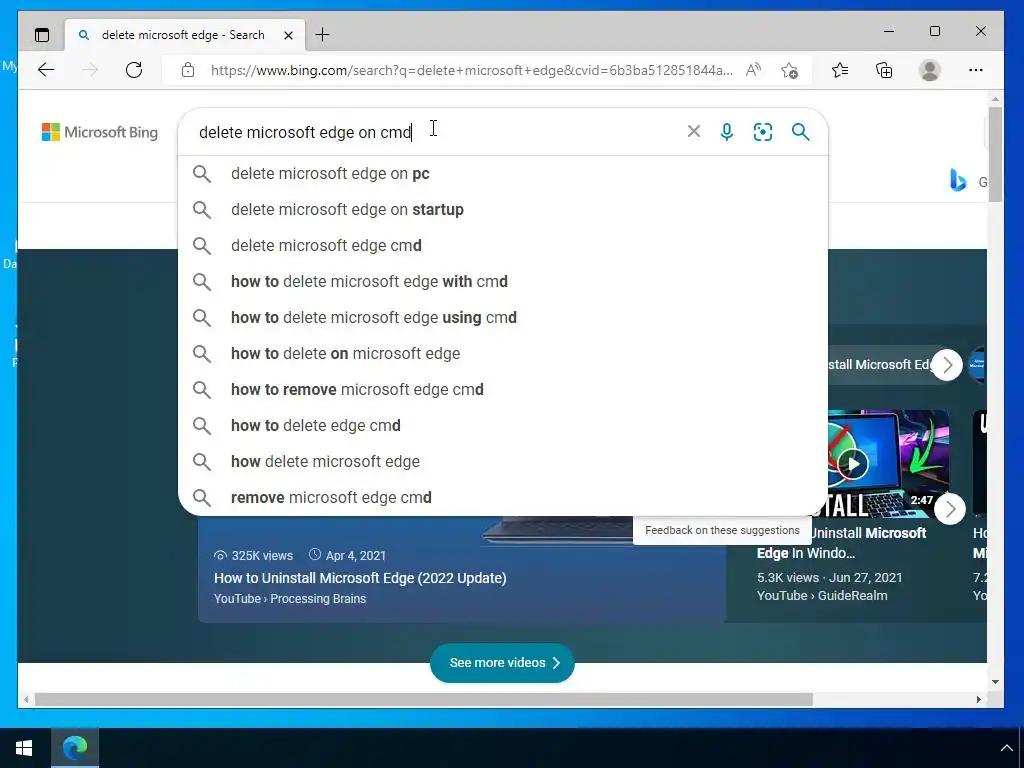Select suggestion 'how delete microsoft edge'
The height and width of the screenshot is (768, 1024).
click(x=503, y=461)
